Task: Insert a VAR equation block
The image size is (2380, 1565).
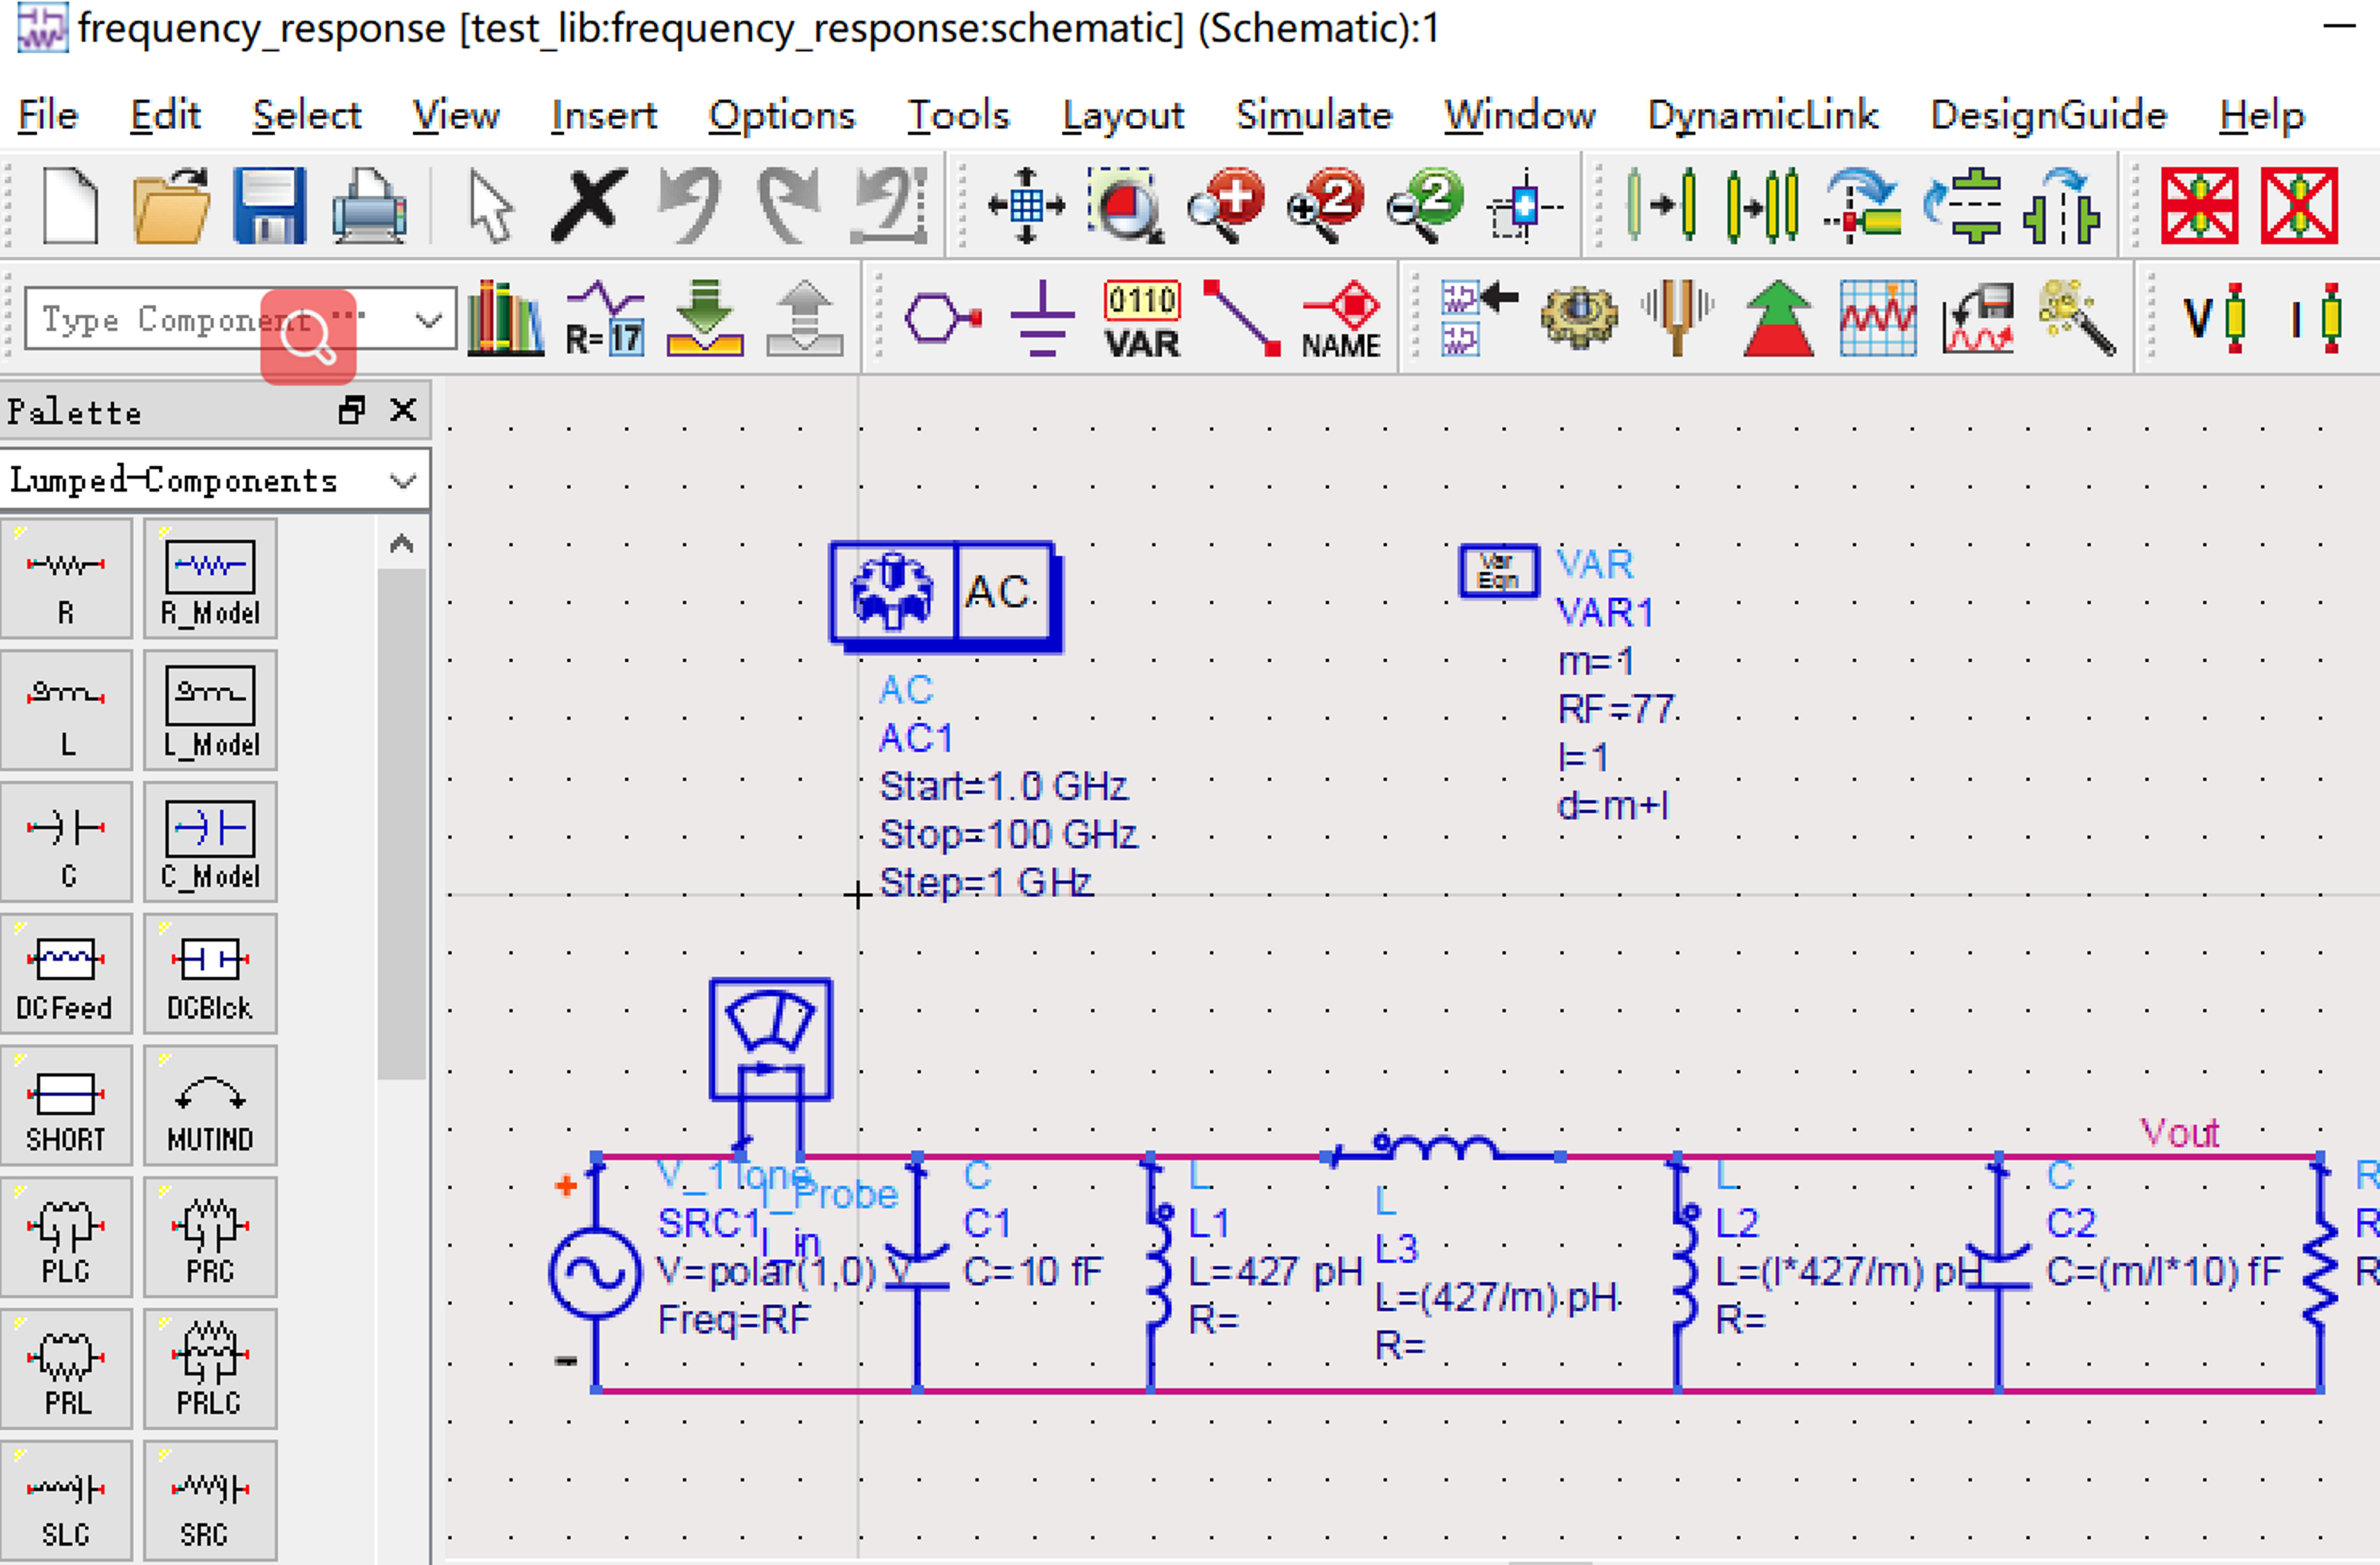Action: pos(1142,318)
